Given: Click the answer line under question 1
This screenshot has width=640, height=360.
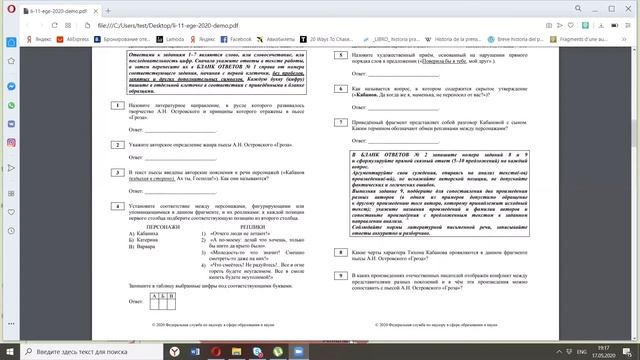Looking at the screenshot, I should pyautogui.click(x=180, y=130).
